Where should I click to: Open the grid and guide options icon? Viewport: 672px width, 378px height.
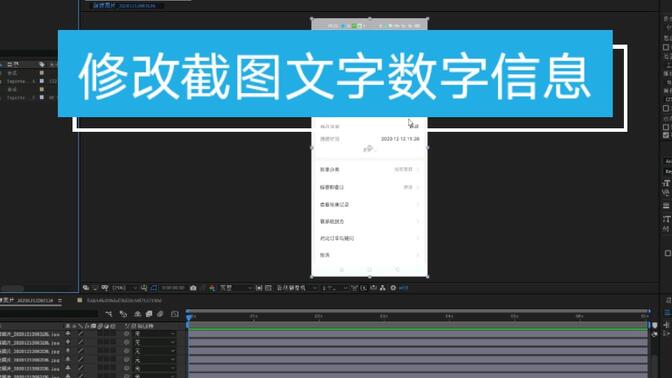click(x=144, y=288)
